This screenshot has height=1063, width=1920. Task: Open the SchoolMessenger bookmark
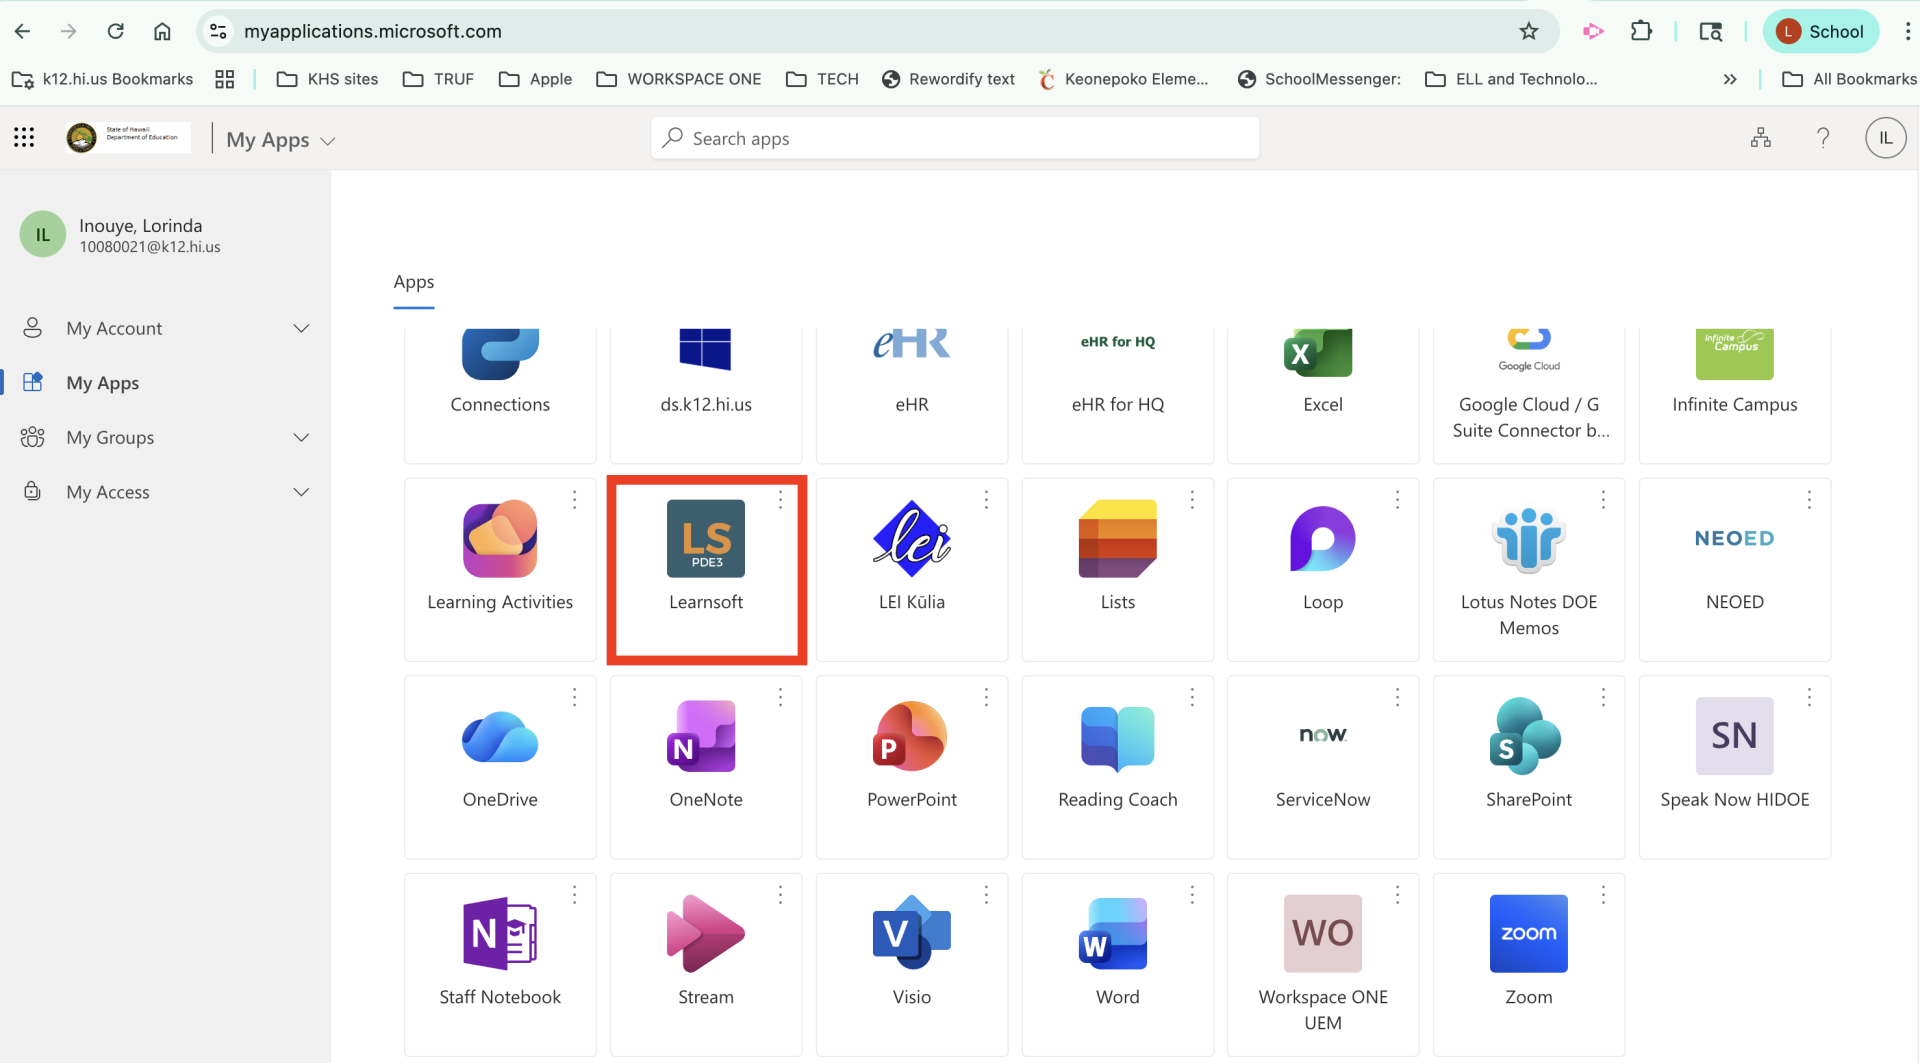click(x=1319, y=79)
